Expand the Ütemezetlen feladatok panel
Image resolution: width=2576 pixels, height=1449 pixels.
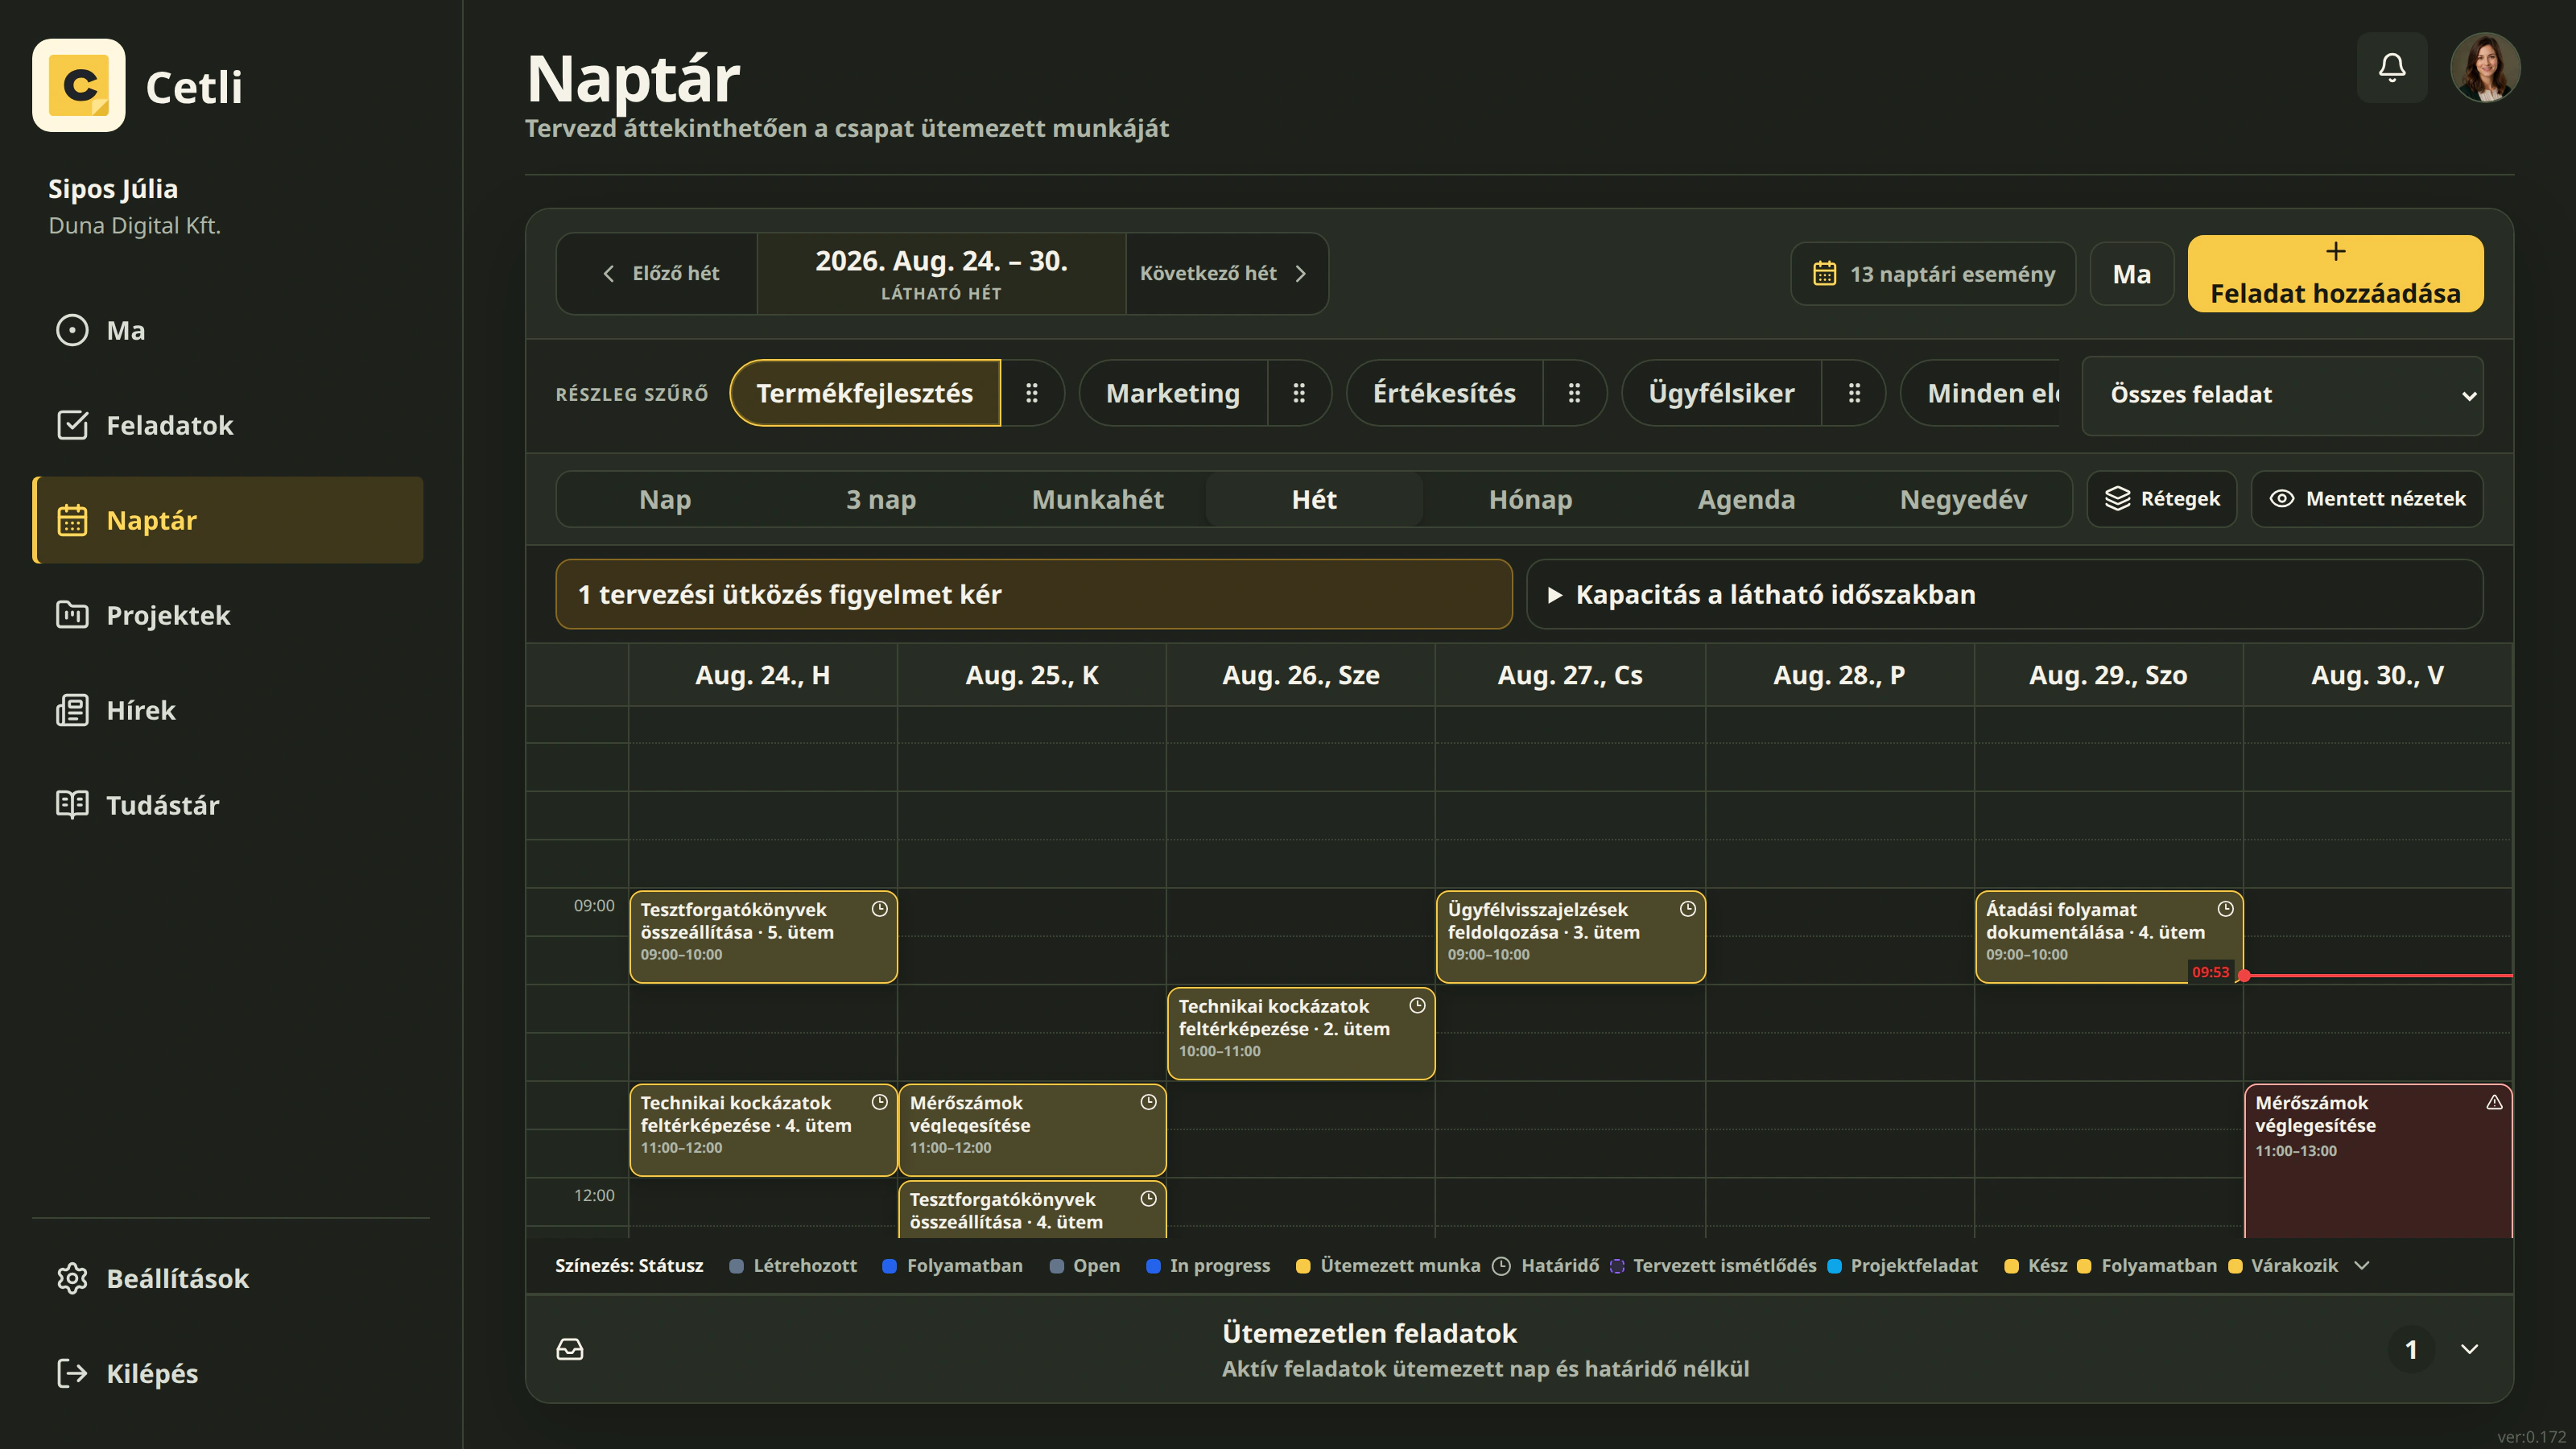click(x=2470, y=1349)
